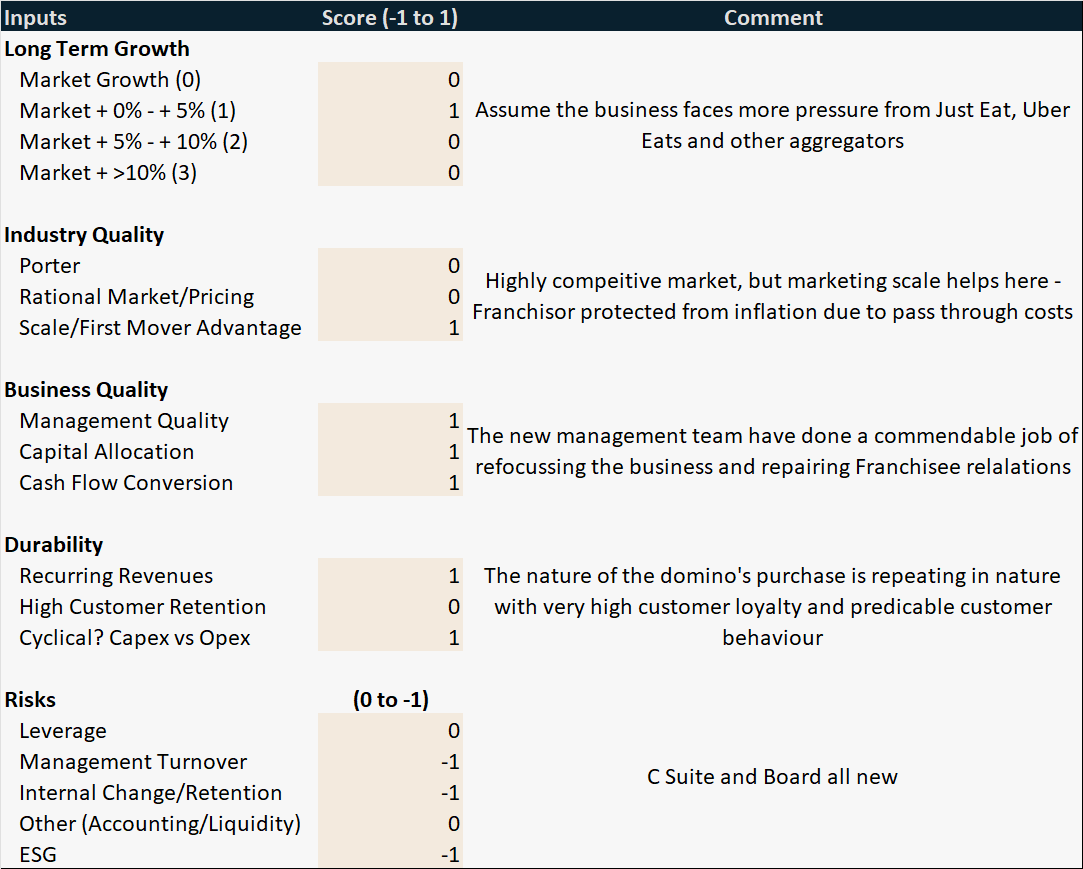Select the Cash Flow Conversion score cell
The width and height of the screenshot is (1083, 869).
(x=390, y=483)
